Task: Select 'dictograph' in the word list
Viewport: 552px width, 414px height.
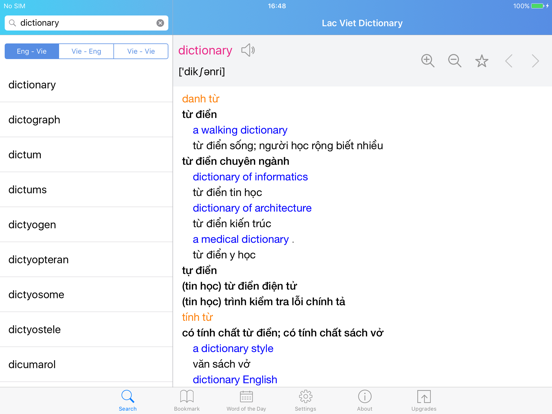Action: point(86,120)
